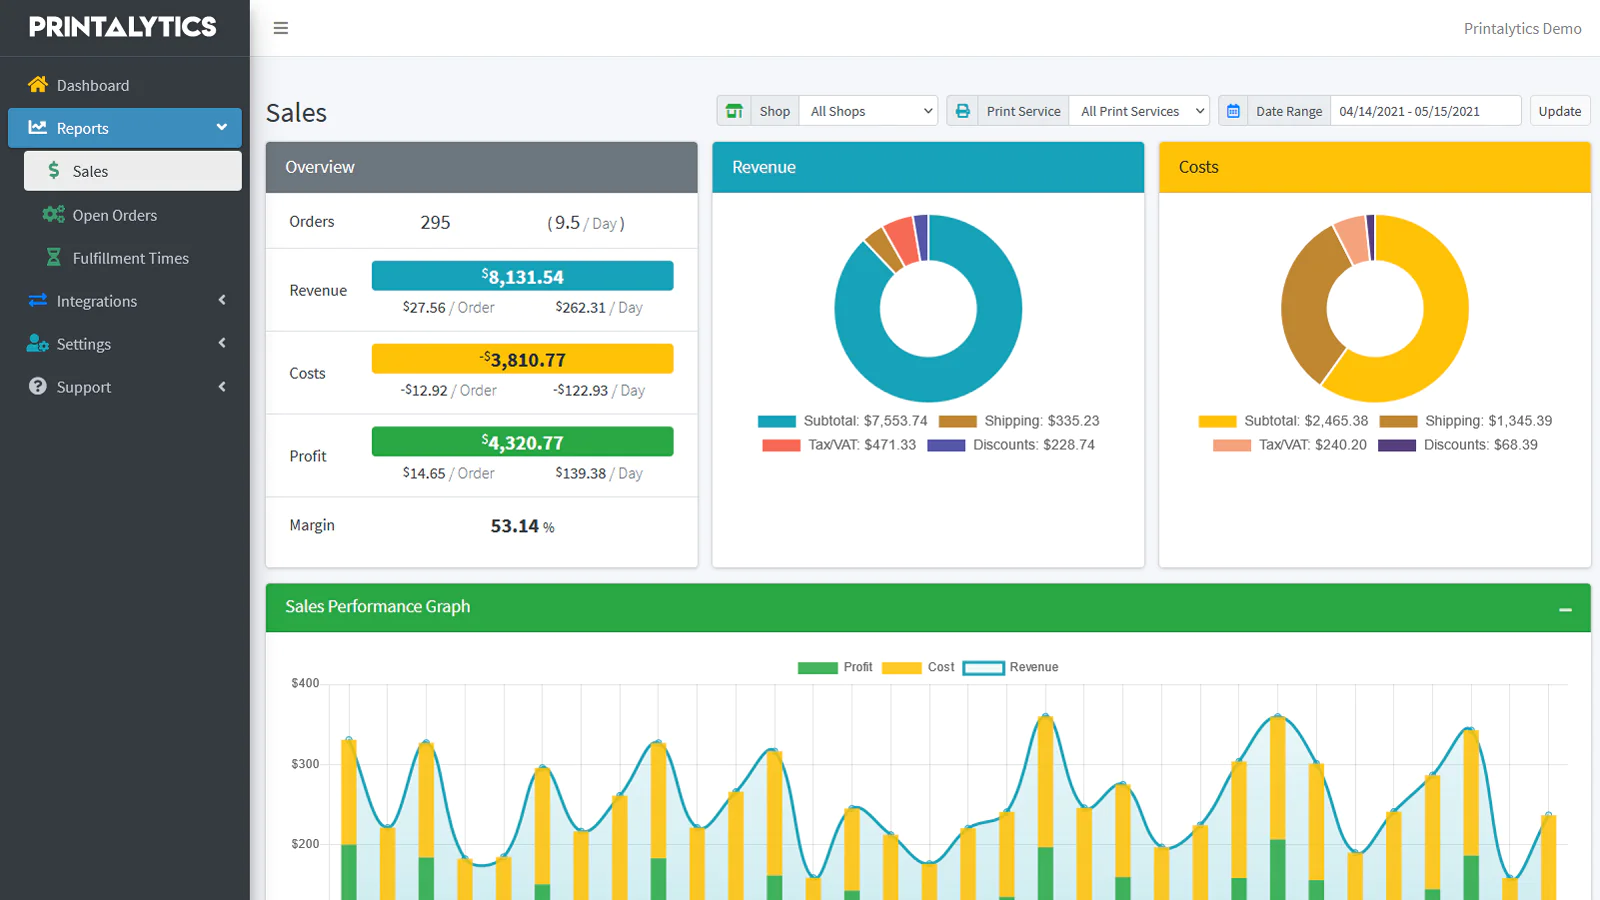1600x900 pixels.
Task: Click the Sales page heading
Action: (296, 113)
